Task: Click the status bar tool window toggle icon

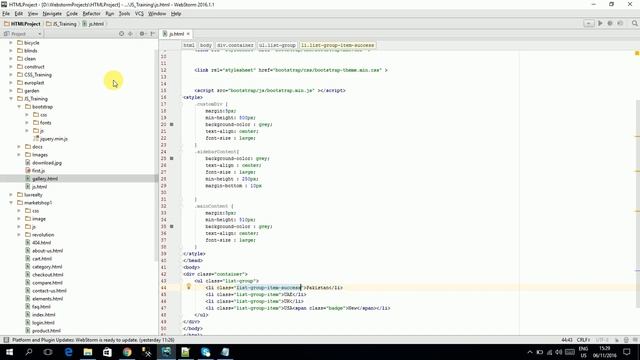Action: [6, 340]
